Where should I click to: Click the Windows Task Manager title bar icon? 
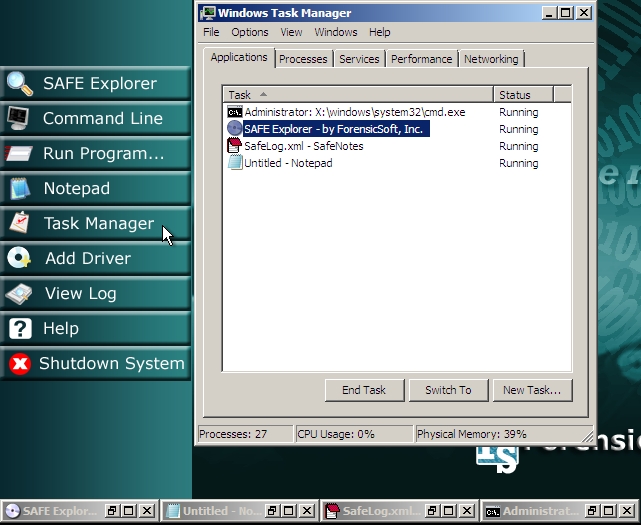tap(208, 13)
